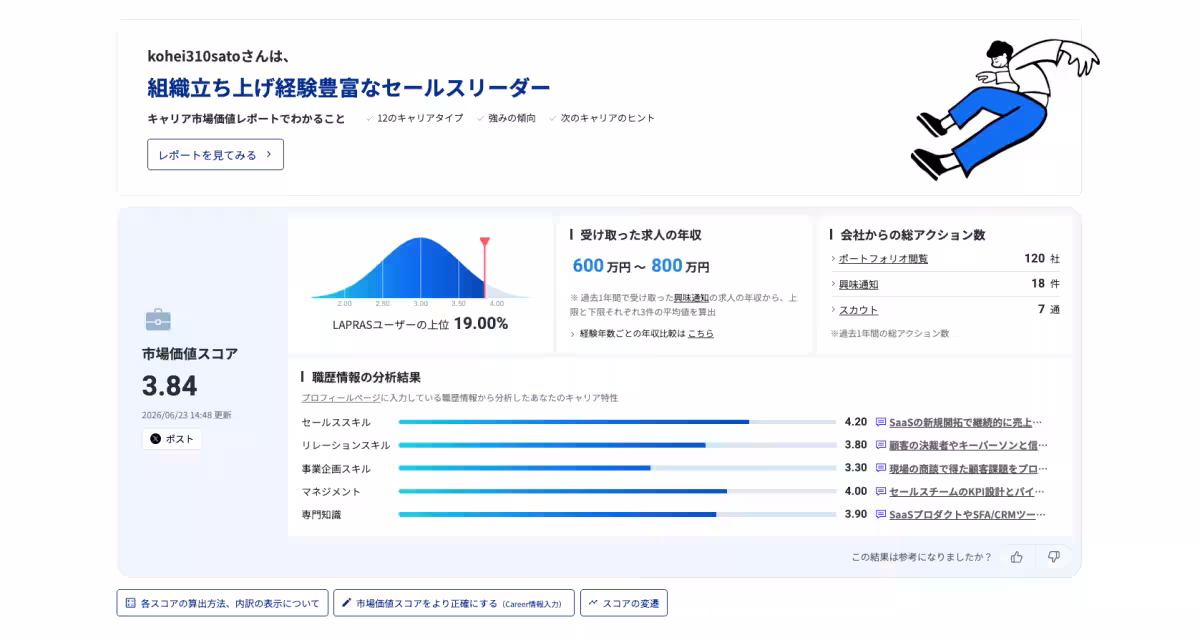1200x640 pixels.
Task: Open こちら salary comparison link
Action: [700, 334]
